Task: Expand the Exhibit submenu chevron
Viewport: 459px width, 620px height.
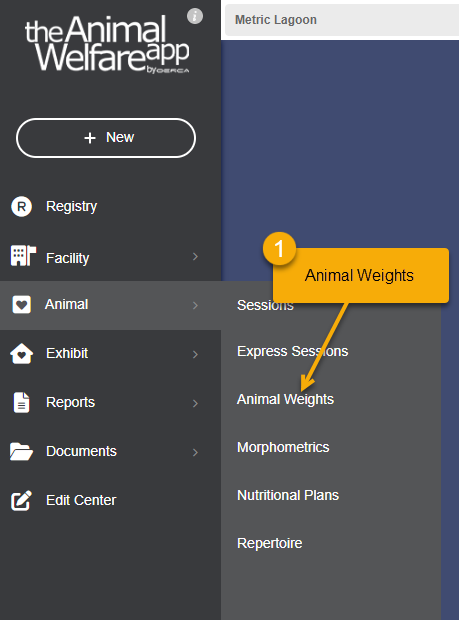Action: [195, 354]
